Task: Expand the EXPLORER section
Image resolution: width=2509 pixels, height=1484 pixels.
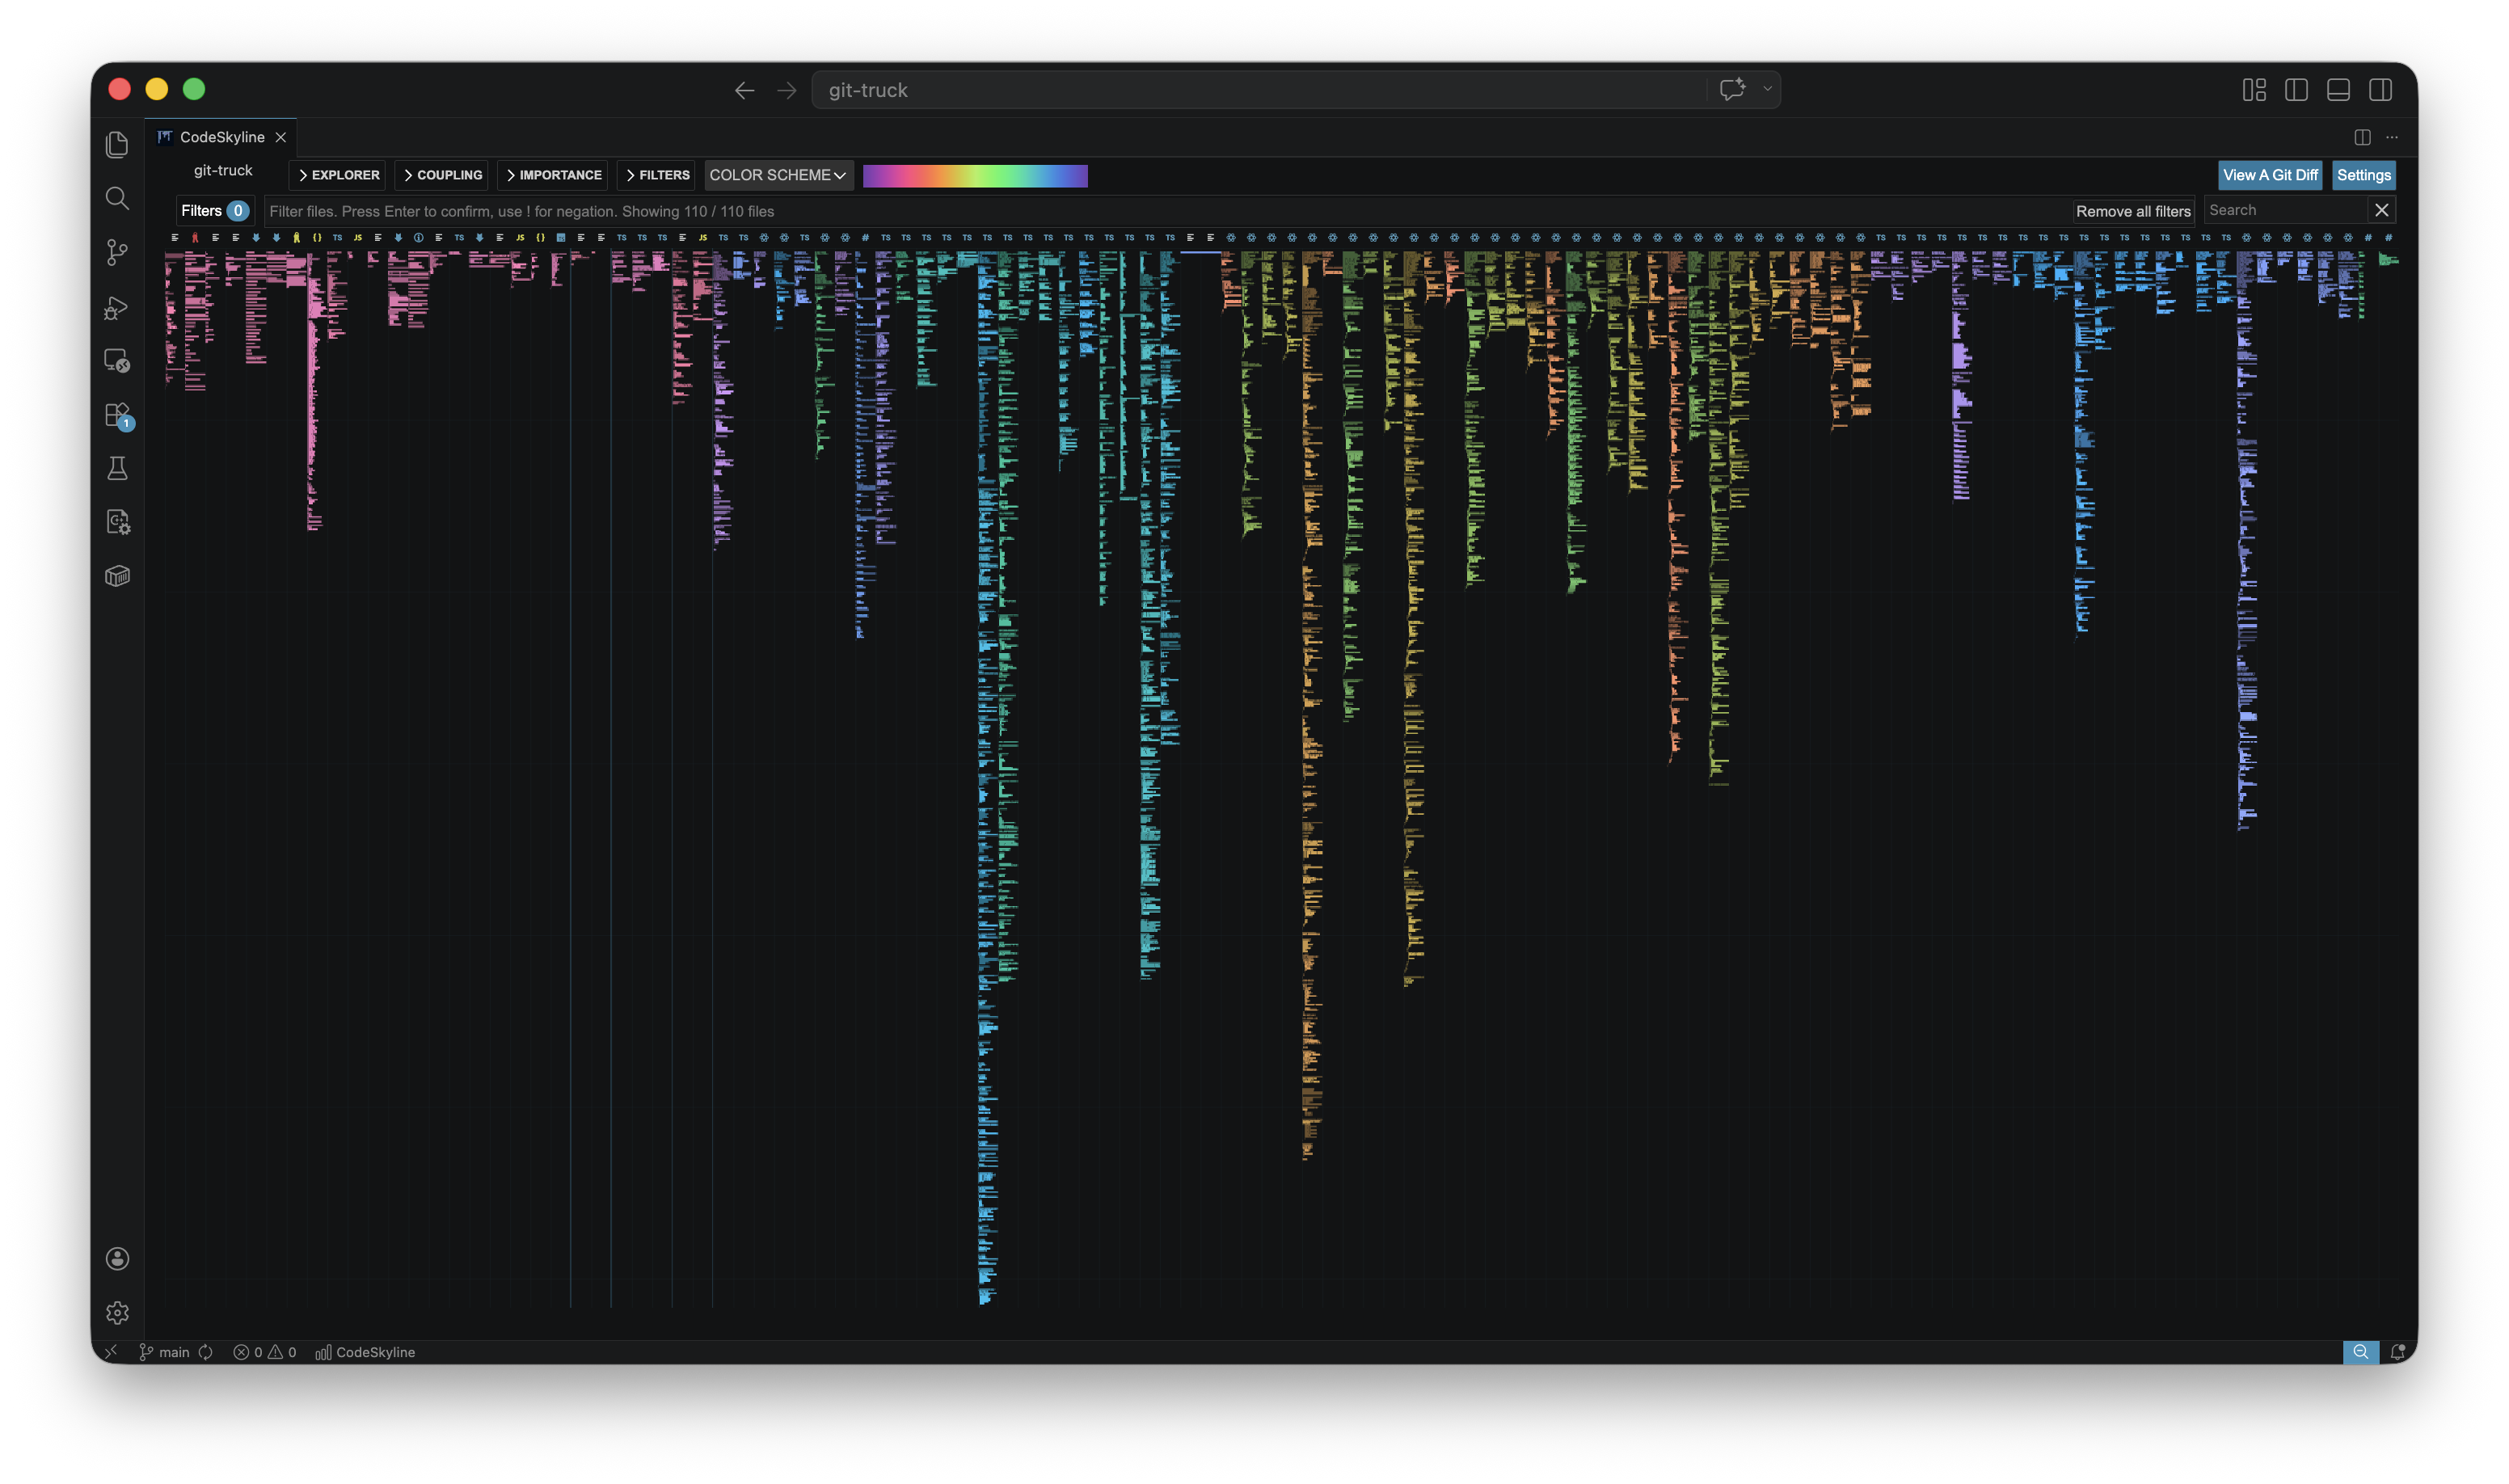Action: coord(338,175)
